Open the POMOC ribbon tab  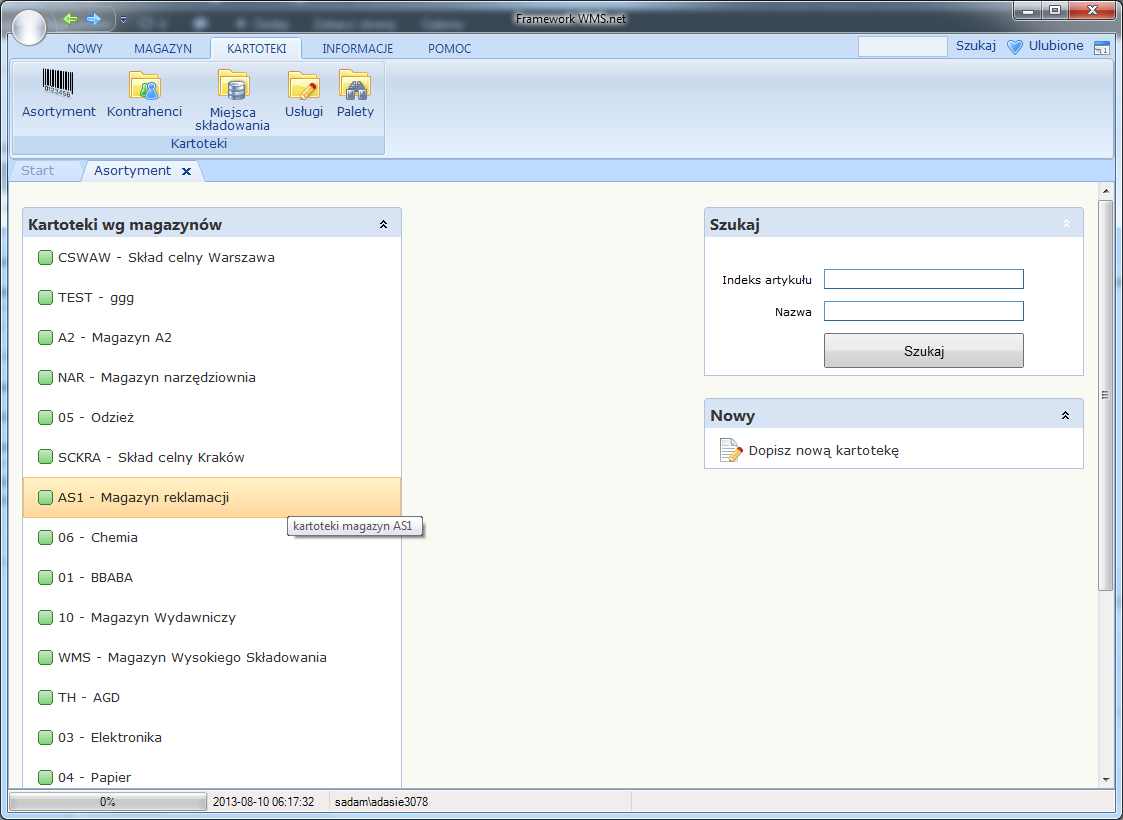tap(450, 49)
